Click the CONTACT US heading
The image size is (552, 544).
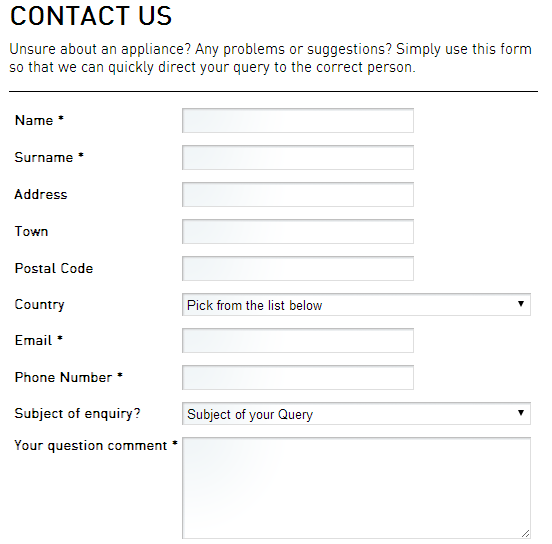(x=91, y=16)
